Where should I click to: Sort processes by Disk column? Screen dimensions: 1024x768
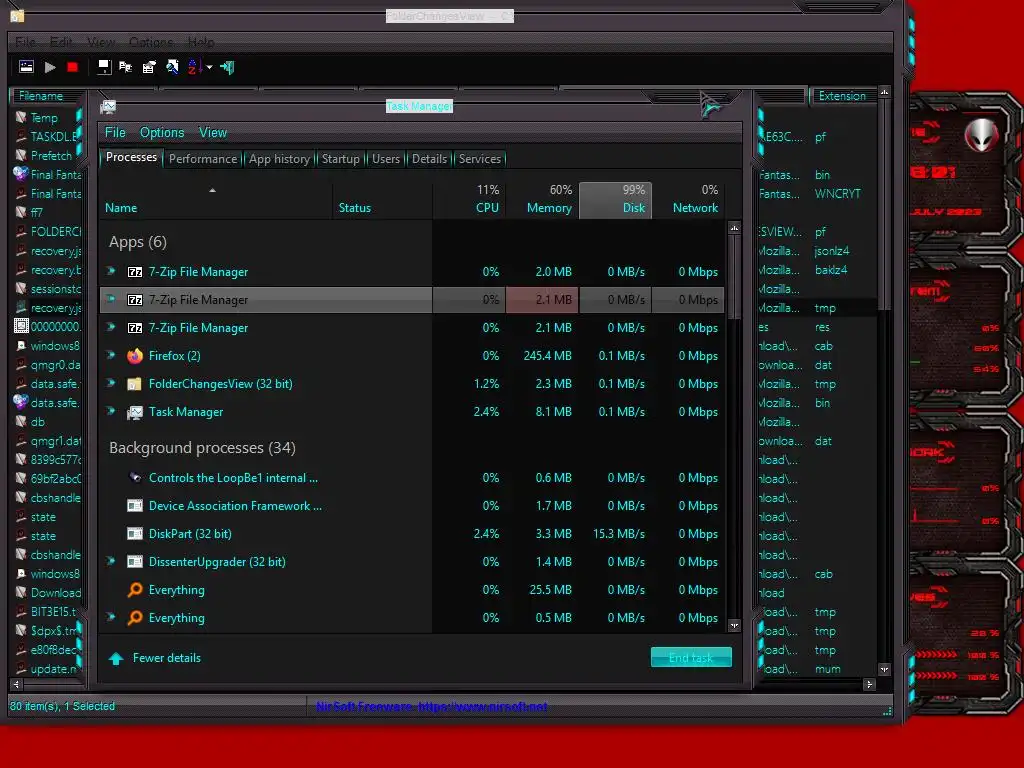click(x=615, y=199)
